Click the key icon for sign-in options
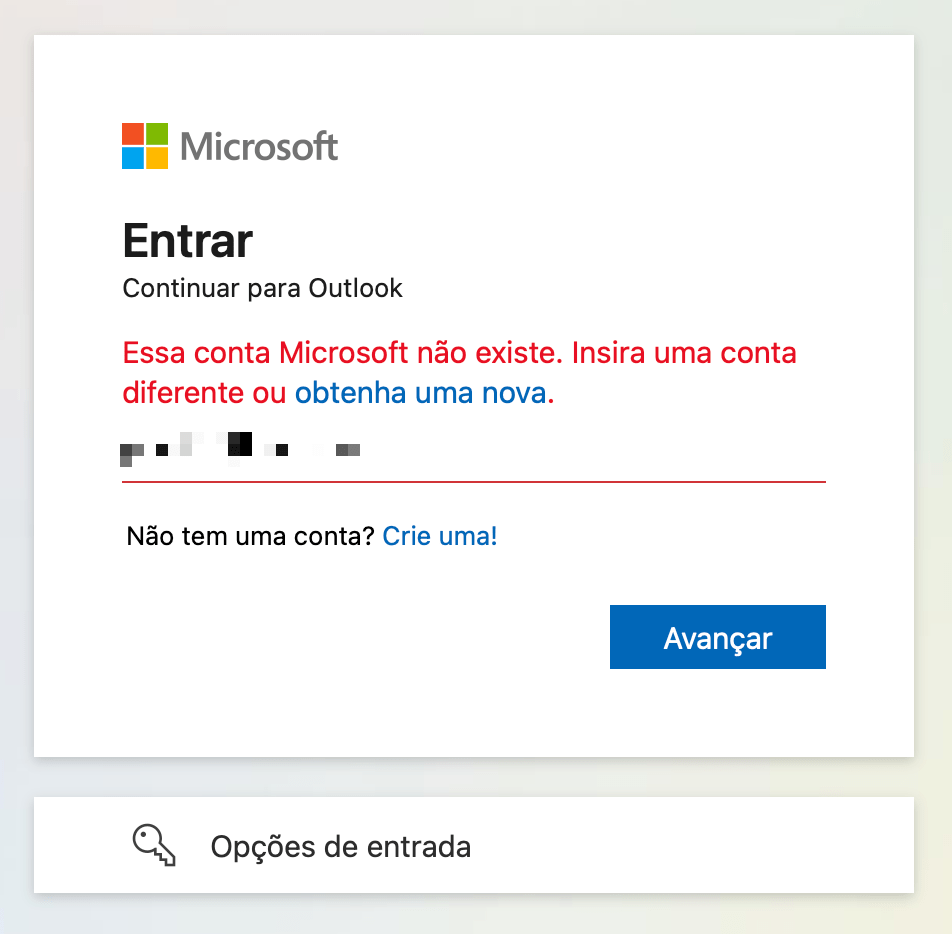 click(154, 846)
